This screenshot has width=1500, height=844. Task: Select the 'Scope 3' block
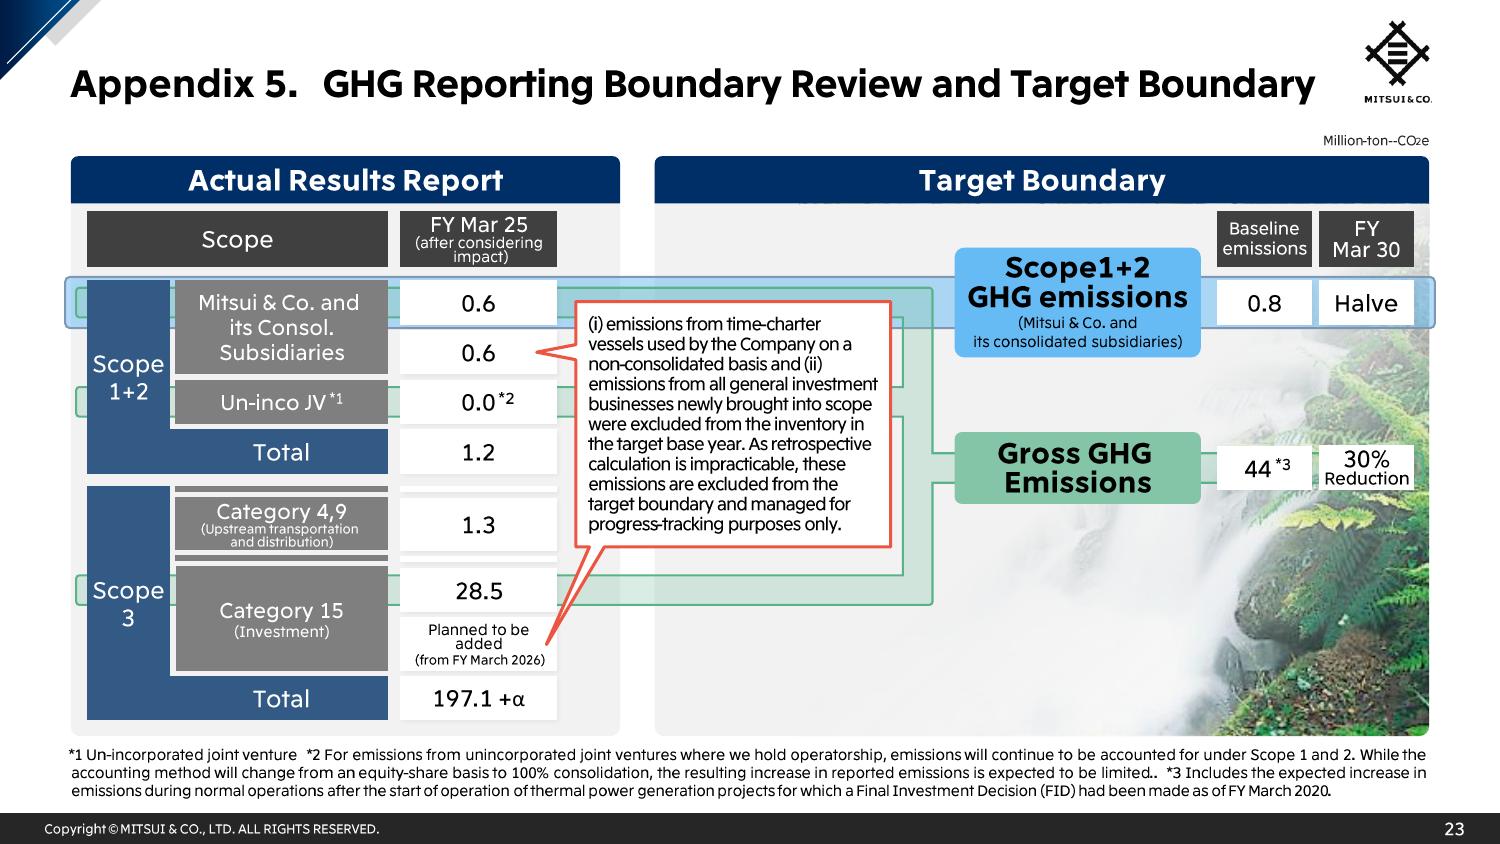tap(128, 603)
